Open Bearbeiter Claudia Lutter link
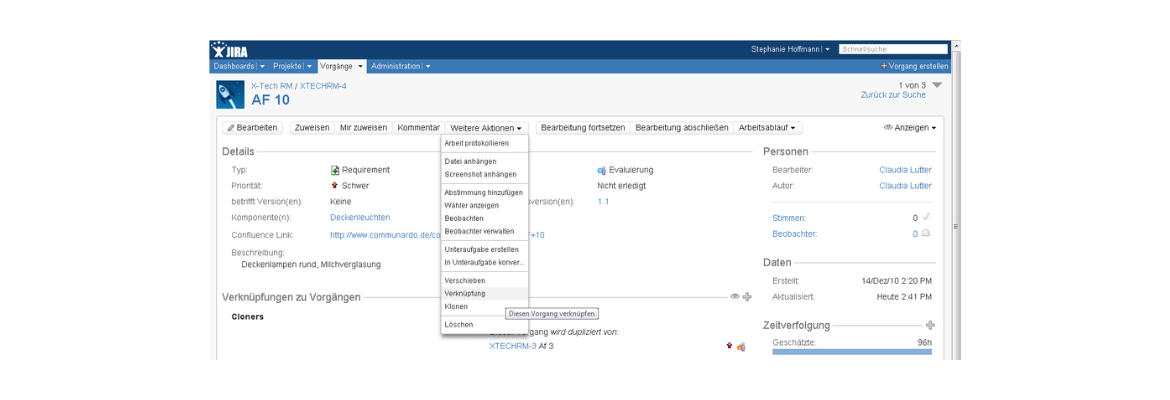 click(x=905, y=170)
